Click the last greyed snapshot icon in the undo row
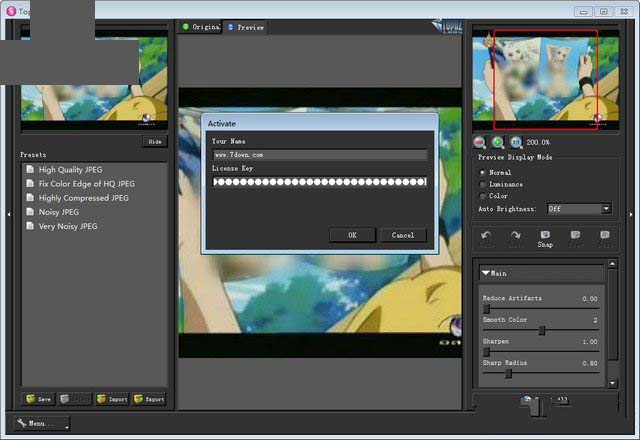Viewport: 640px width, 440px height. pyautogui.click(x=605, y=235)
